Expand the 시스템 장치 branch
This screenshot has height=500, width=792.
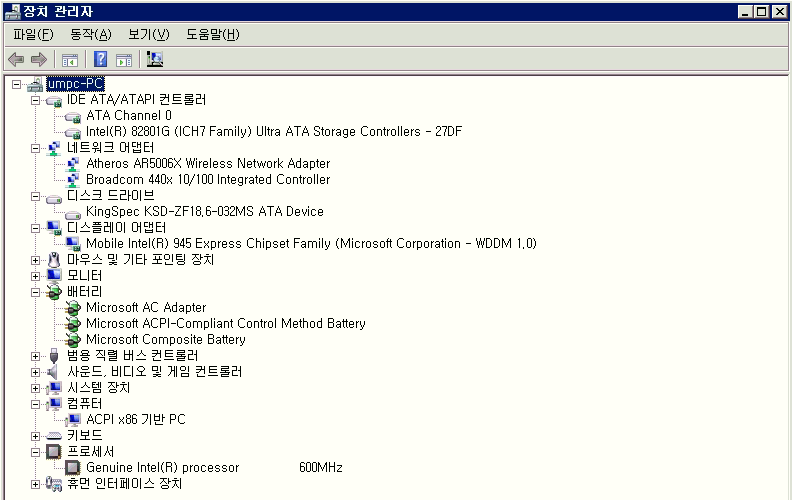(x=35, y=388)
